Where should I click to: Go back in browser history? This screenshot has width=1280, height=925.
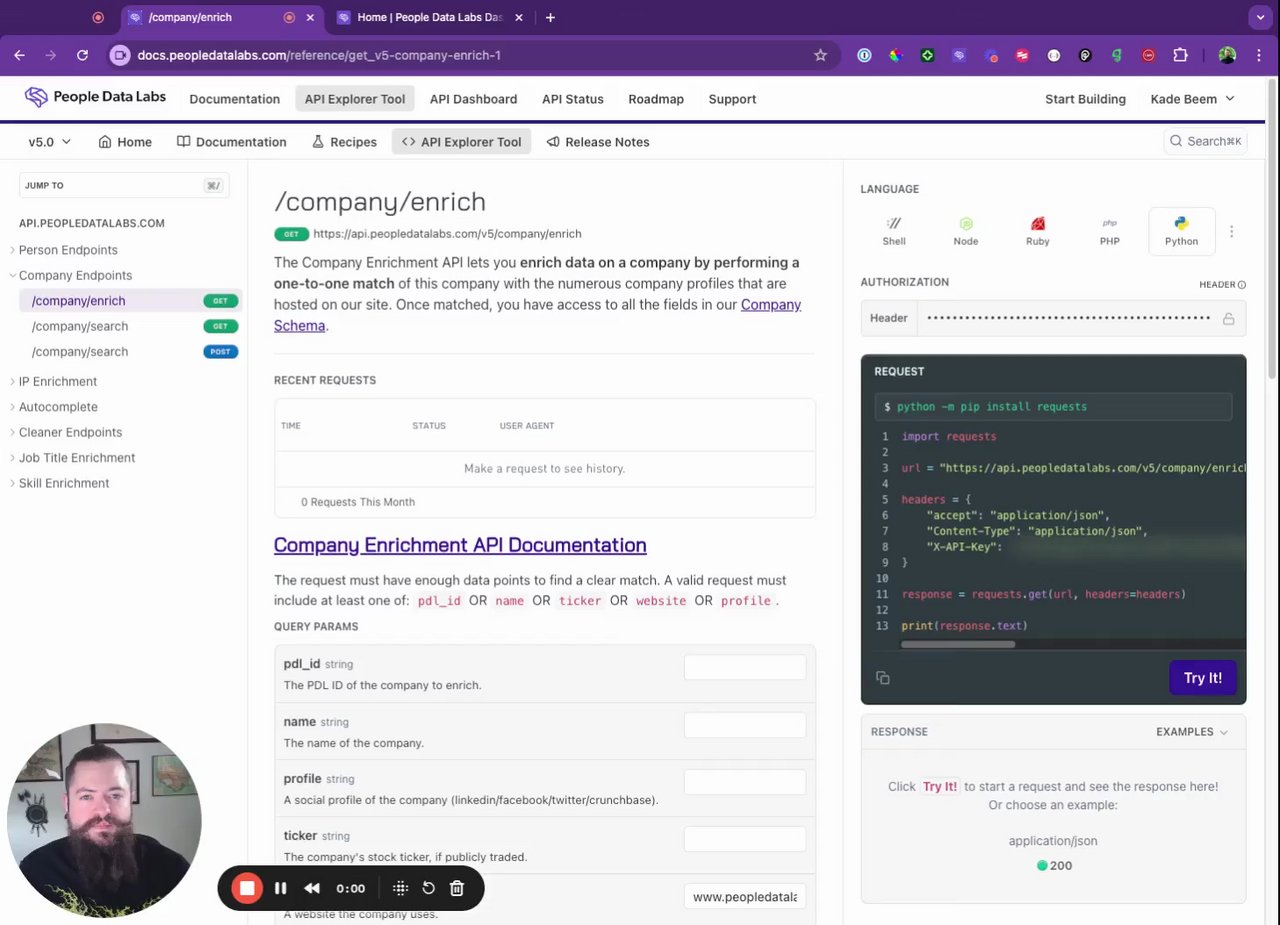[x=21, y=55]
